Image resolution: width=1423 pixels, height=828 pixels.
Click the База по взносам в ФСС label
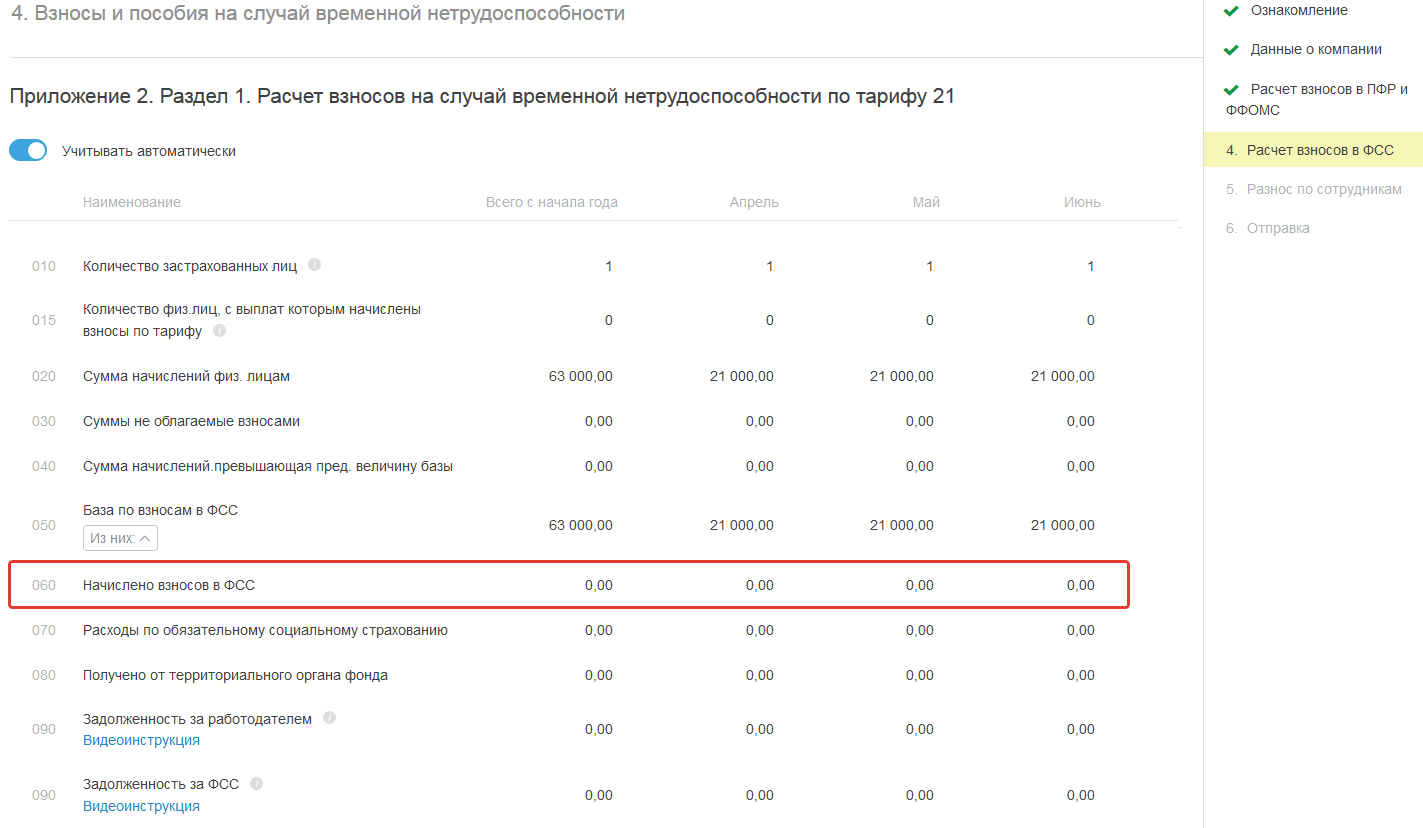point(160,510)
